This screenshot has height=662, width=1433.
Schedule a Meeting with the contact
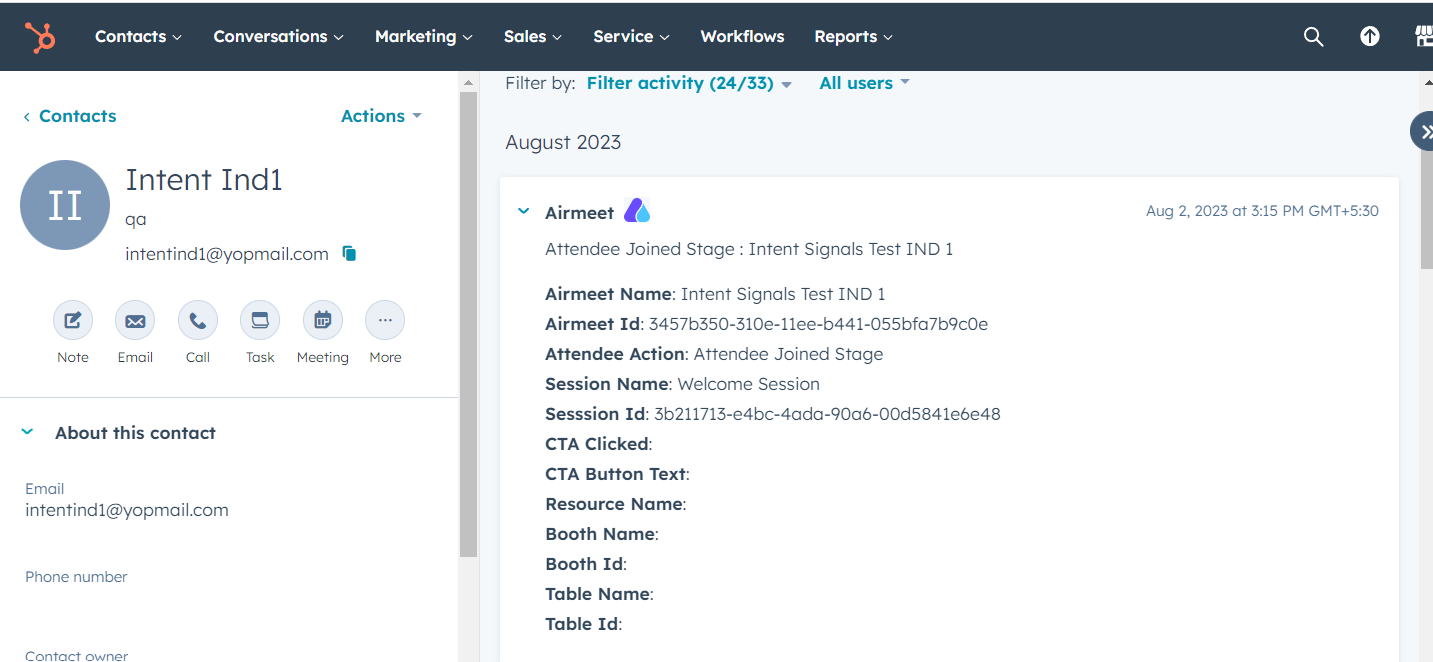point(323,320)
